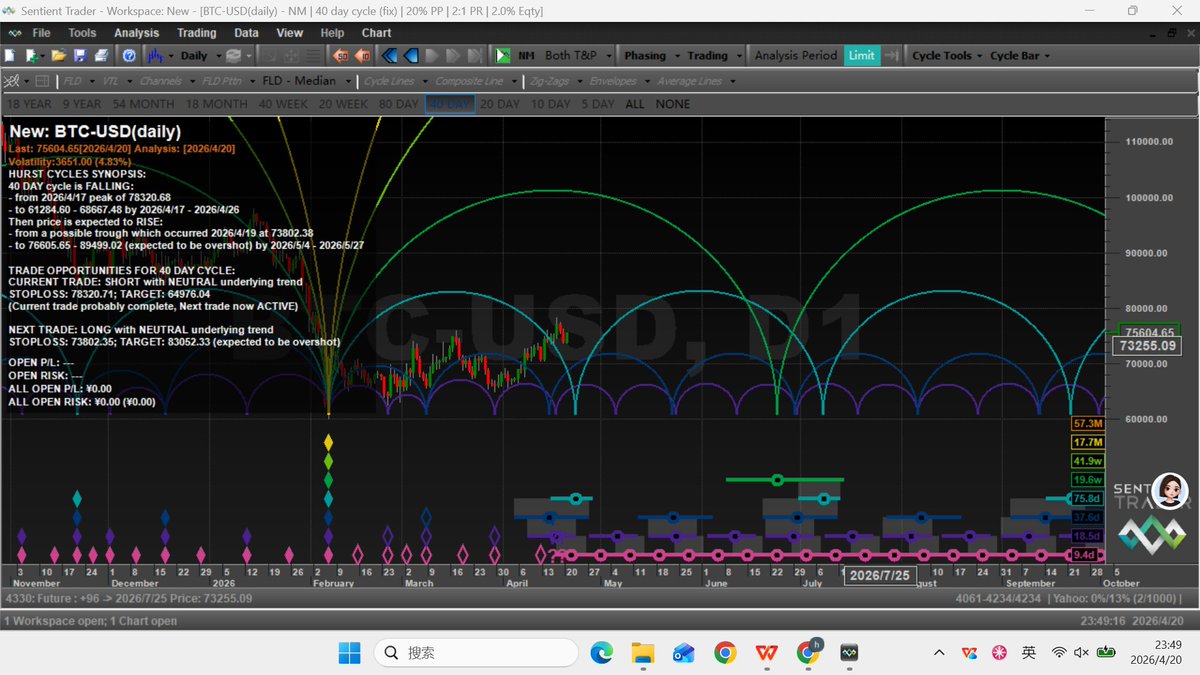Image resolution: width=1200 pixels, height=675 pixels.
Task: Open help via blue question mark icon
Action: pyautogui.click(x=129, y=56)
